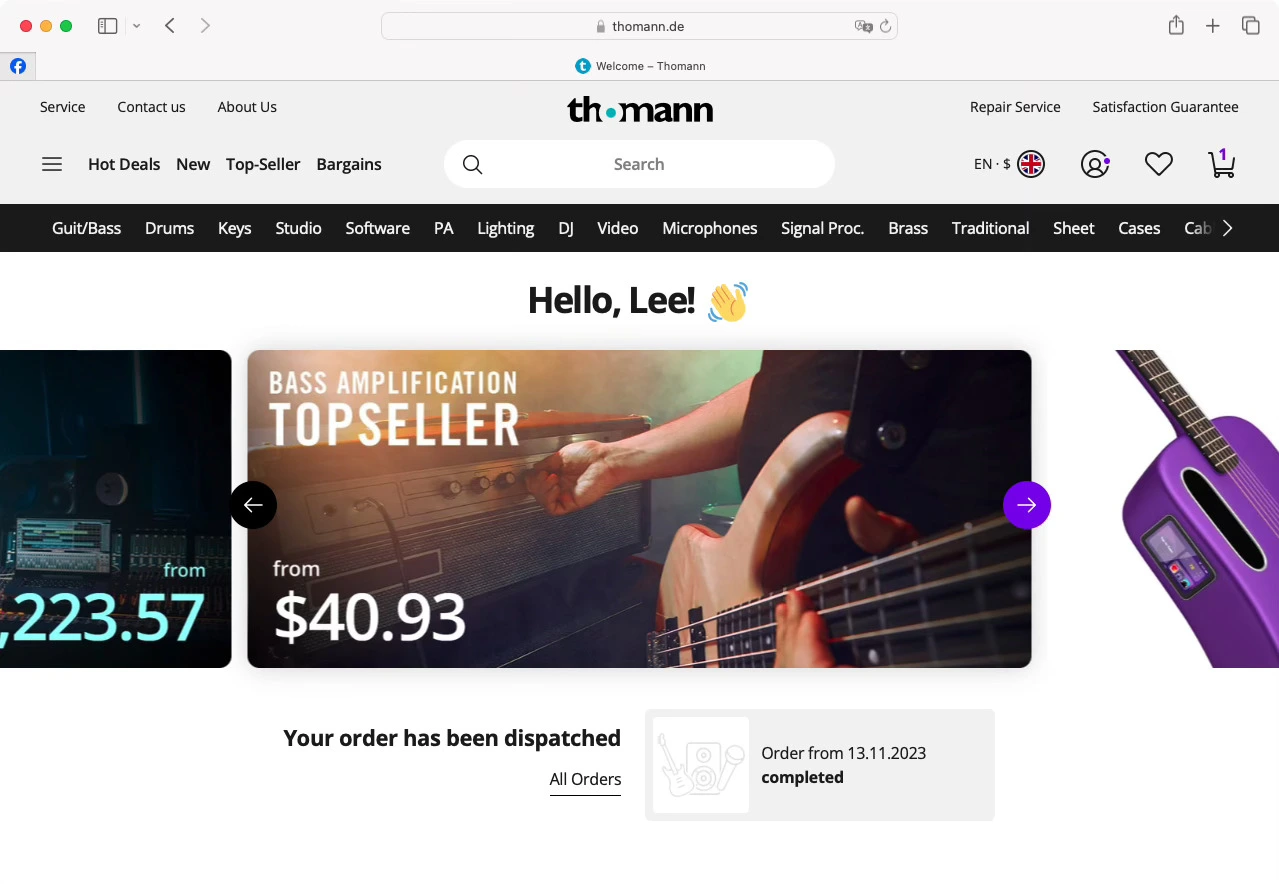Open the Hot Deals link
Screen dimensions: 1279x884
[x=124, y=164]
